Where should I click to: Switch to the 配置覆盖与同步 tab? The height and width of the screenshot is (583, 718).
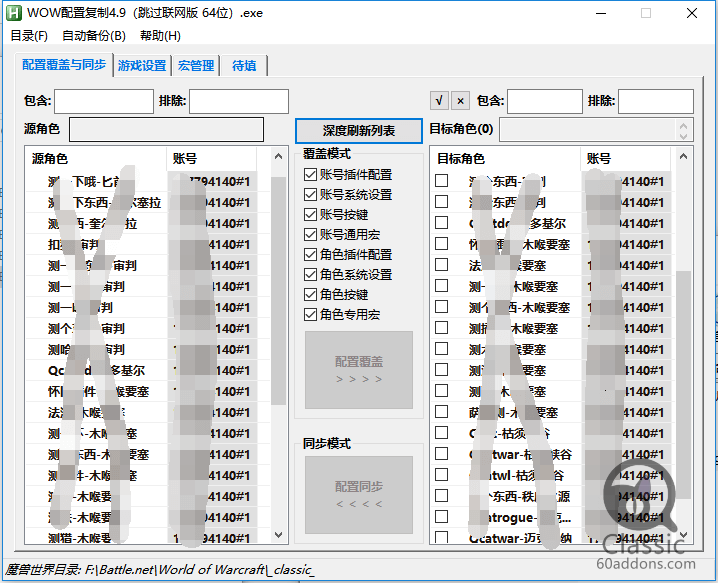[64, 65]
